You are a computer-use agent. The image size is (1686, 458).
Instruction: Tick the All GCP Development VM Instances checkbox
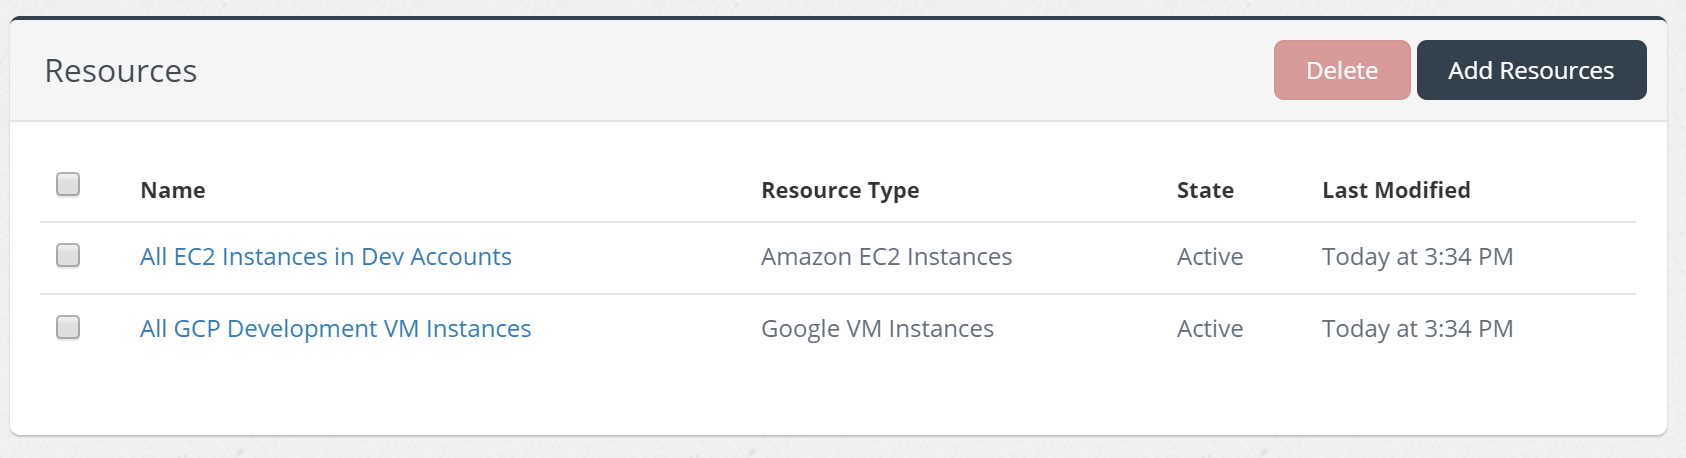coord(68,328)
